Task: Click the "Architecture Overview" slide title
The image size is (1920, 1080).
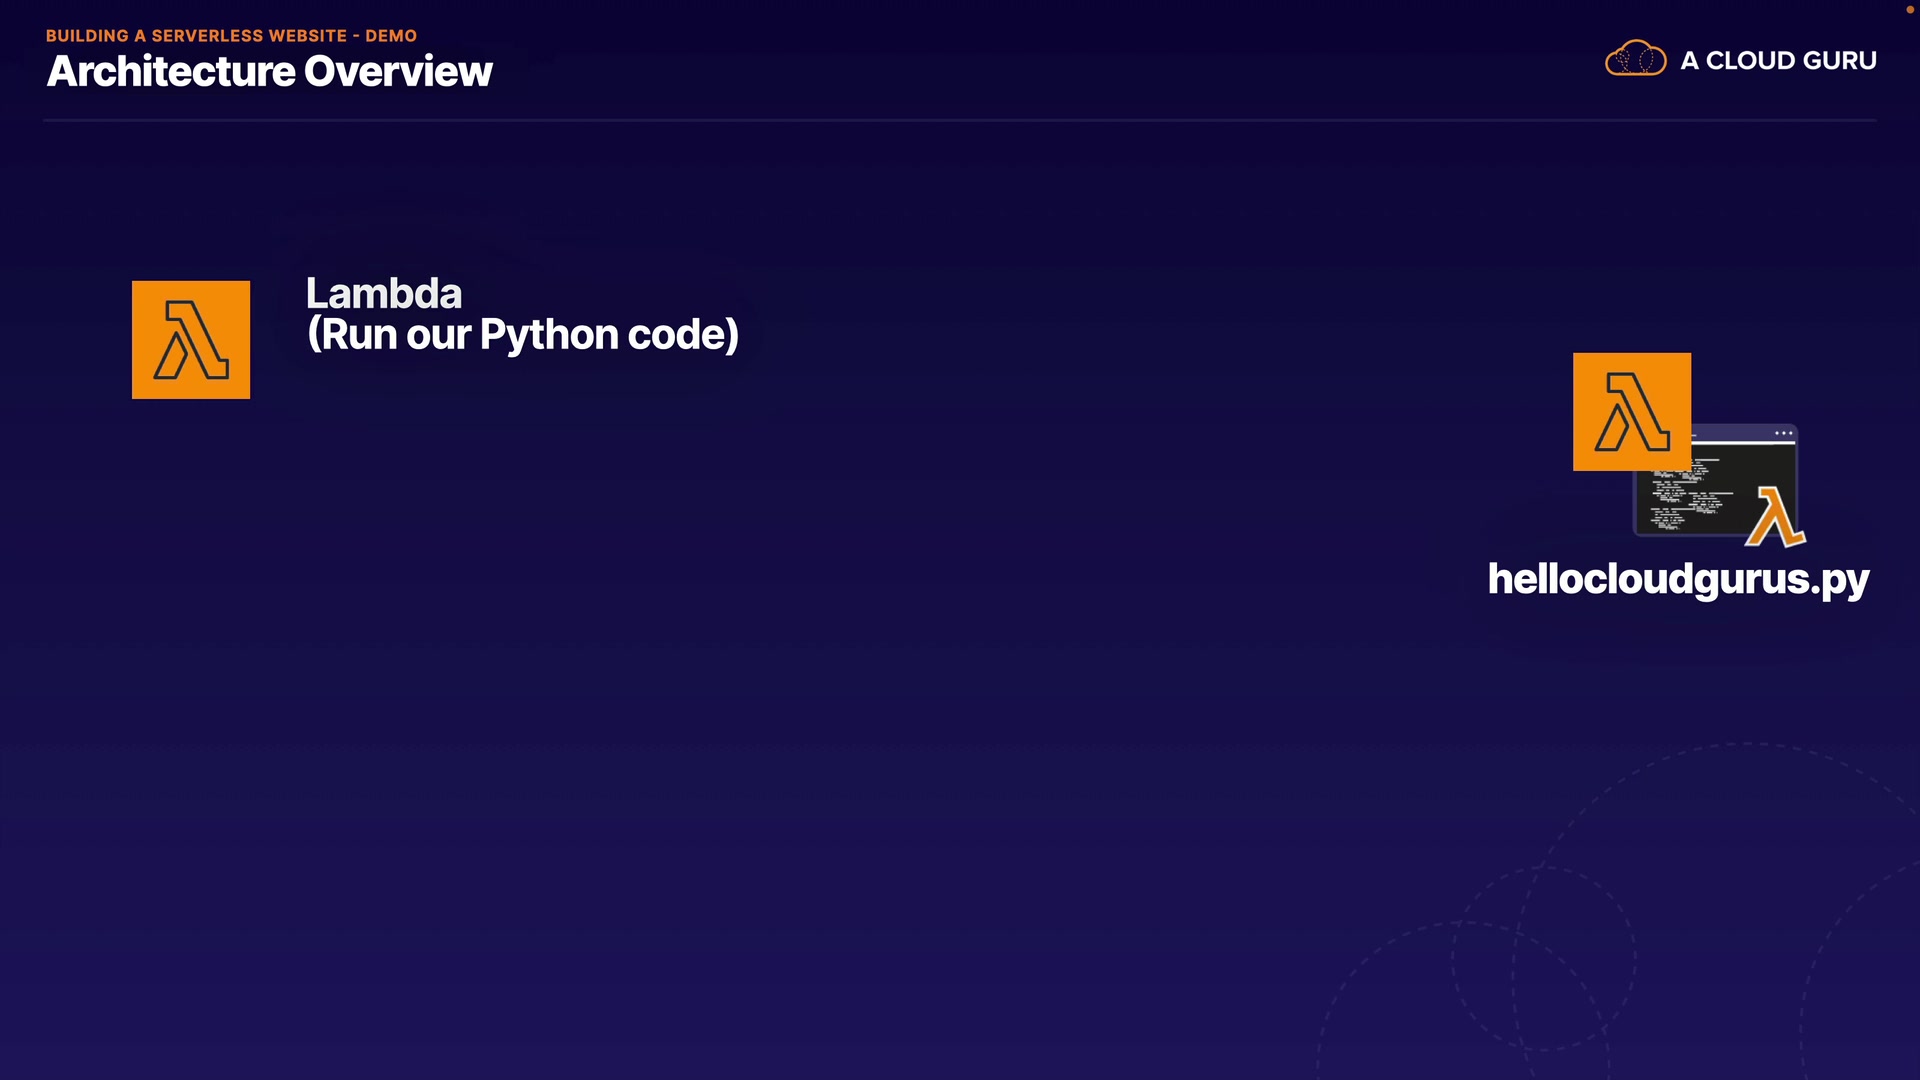Action: click(269, 72)
